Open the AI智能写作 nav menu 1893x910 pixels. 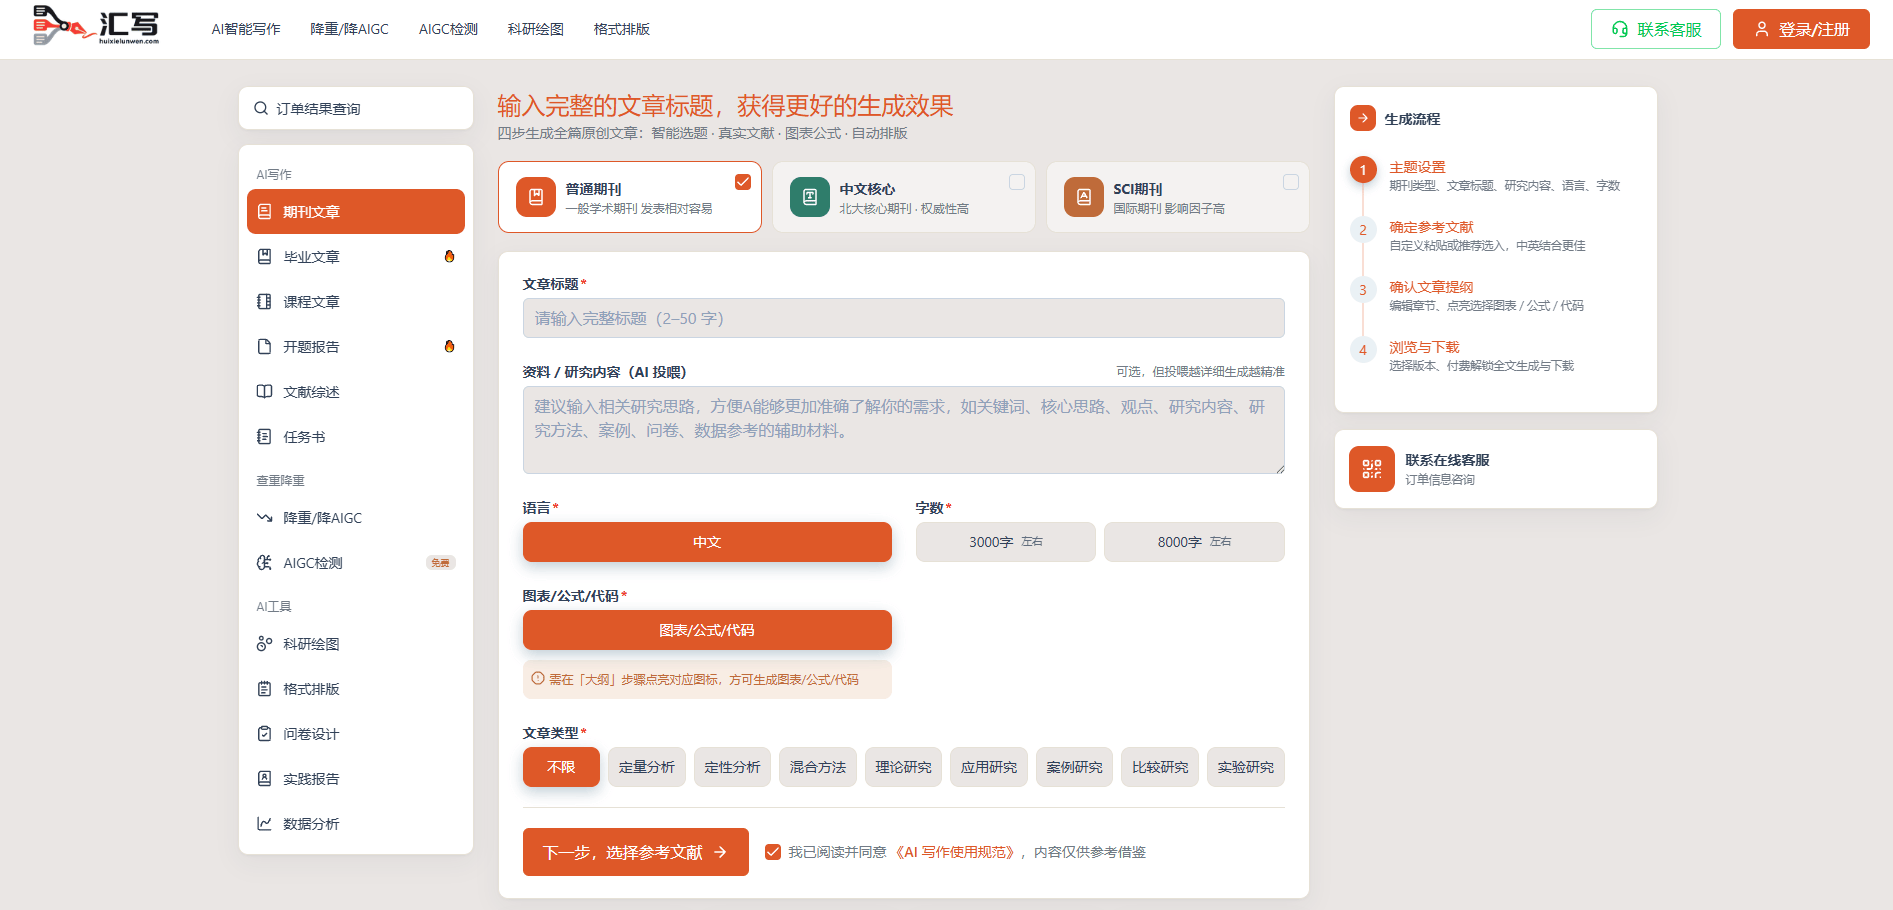(x=246, y=29)
